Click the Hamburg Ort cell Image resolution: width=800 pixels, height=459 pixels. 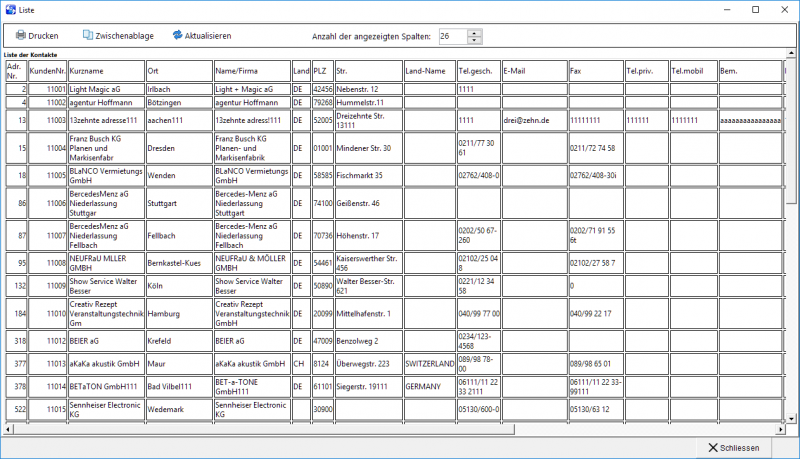[x=179, y=314]
